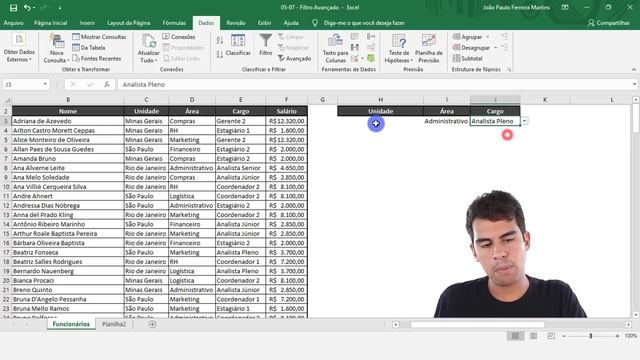Select cell 'Adriana de Azevedo'
640x360 pixels.
pos(68,121)
